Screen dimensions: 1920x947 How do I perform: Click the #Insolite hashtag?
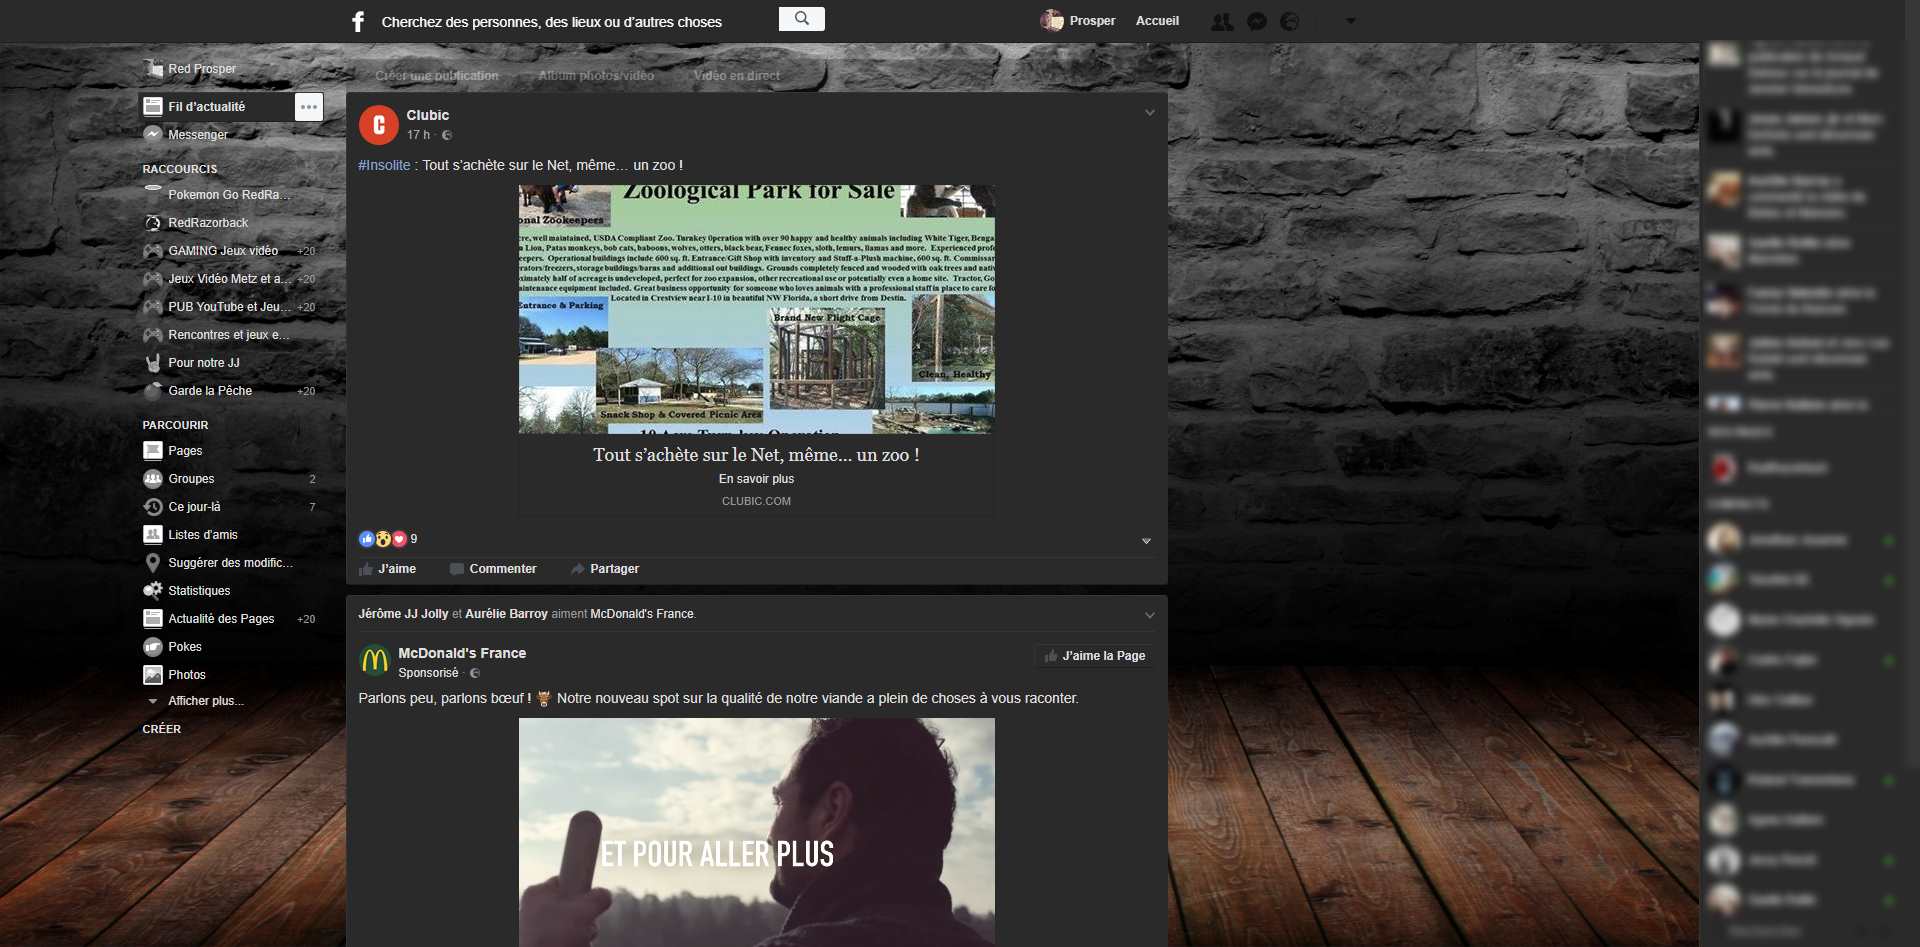point(384,165)
